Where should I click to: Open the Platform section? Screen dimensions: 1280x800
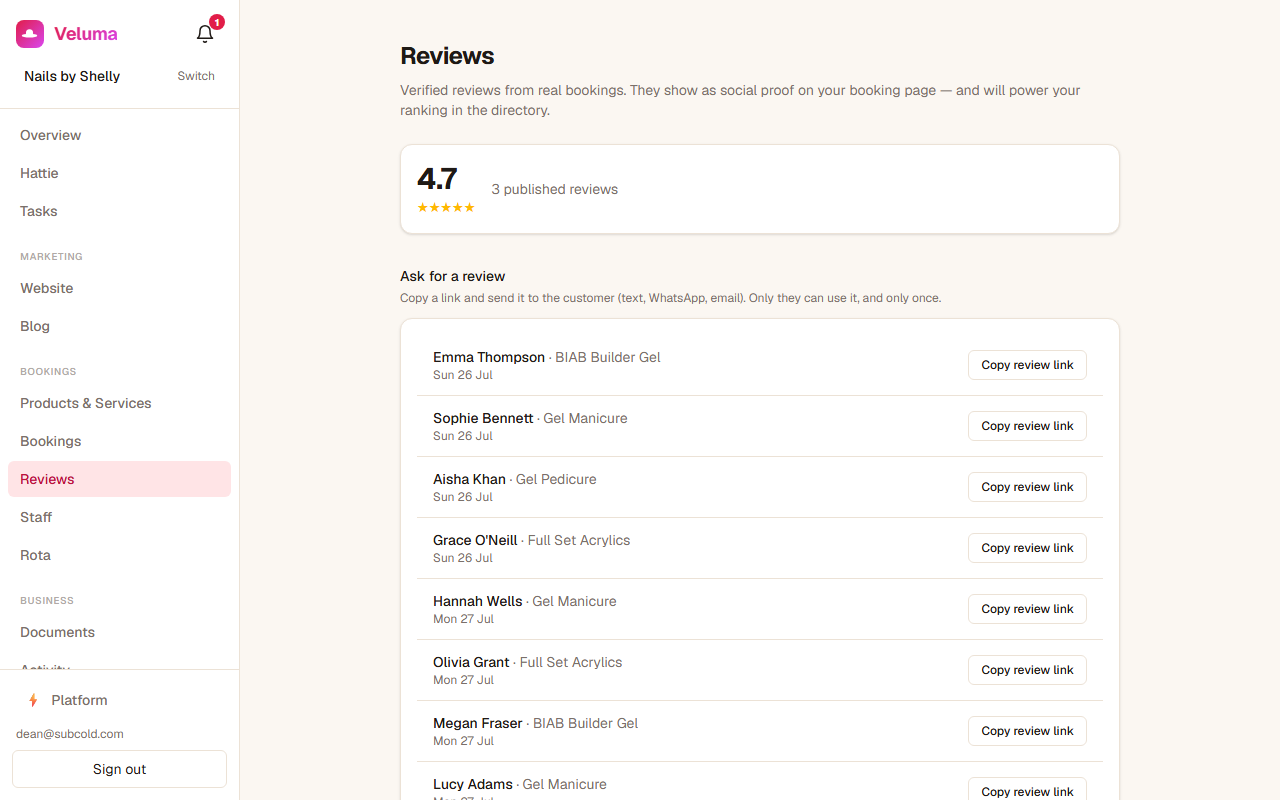point(120,700)
